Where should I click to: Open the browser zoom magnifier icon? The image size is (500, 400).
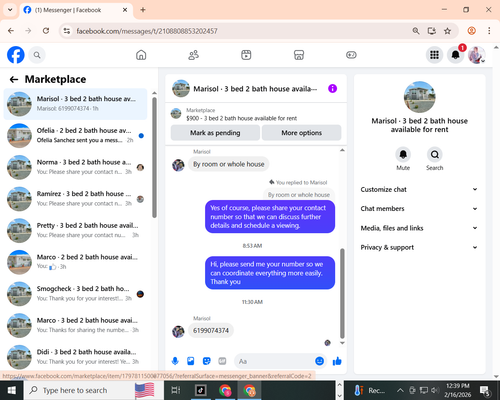tap(416, 31)
